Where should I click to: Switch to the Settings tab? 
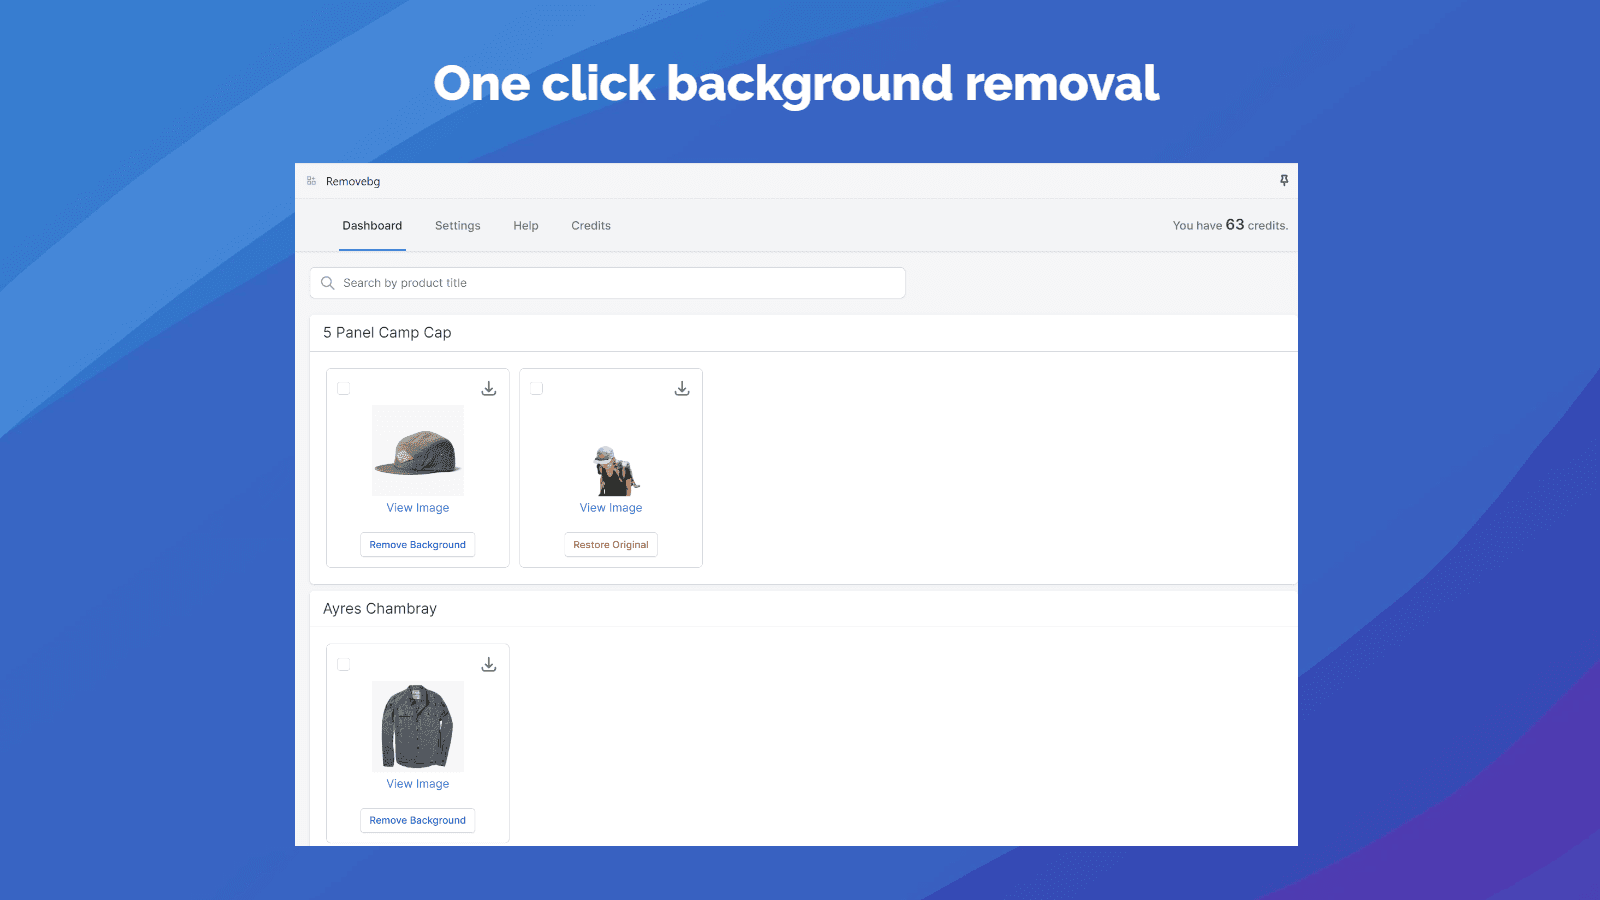457,225
